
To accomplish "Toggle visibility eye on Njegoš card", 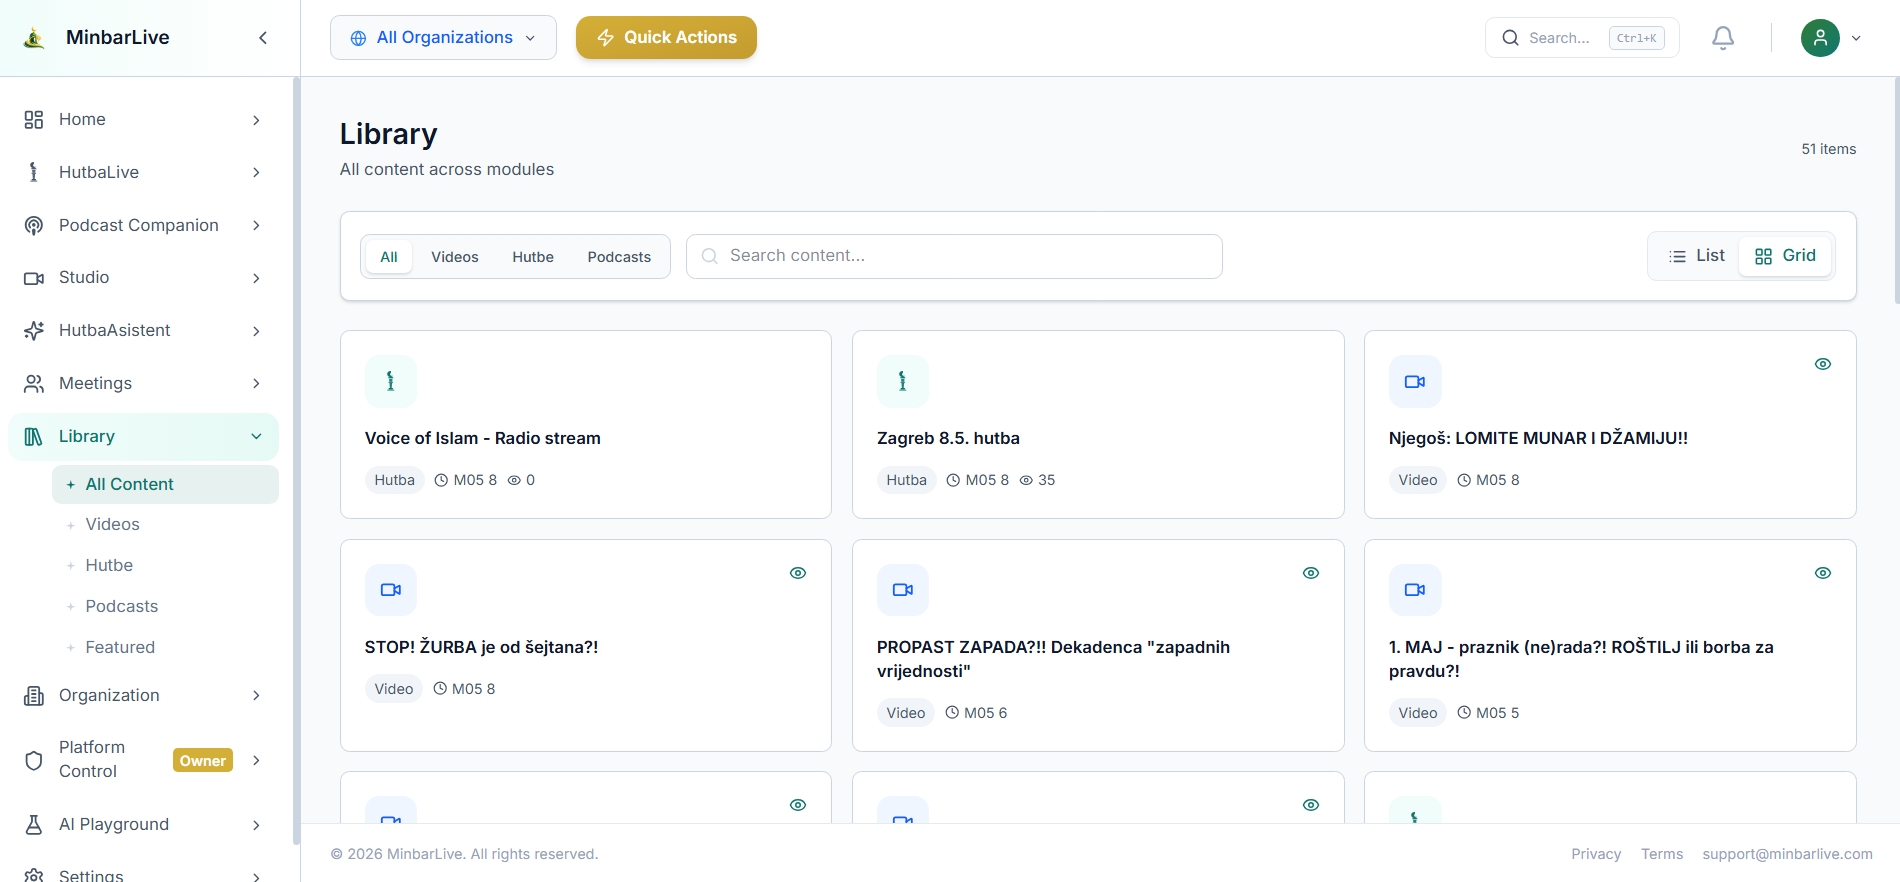I will (1823, 364).
